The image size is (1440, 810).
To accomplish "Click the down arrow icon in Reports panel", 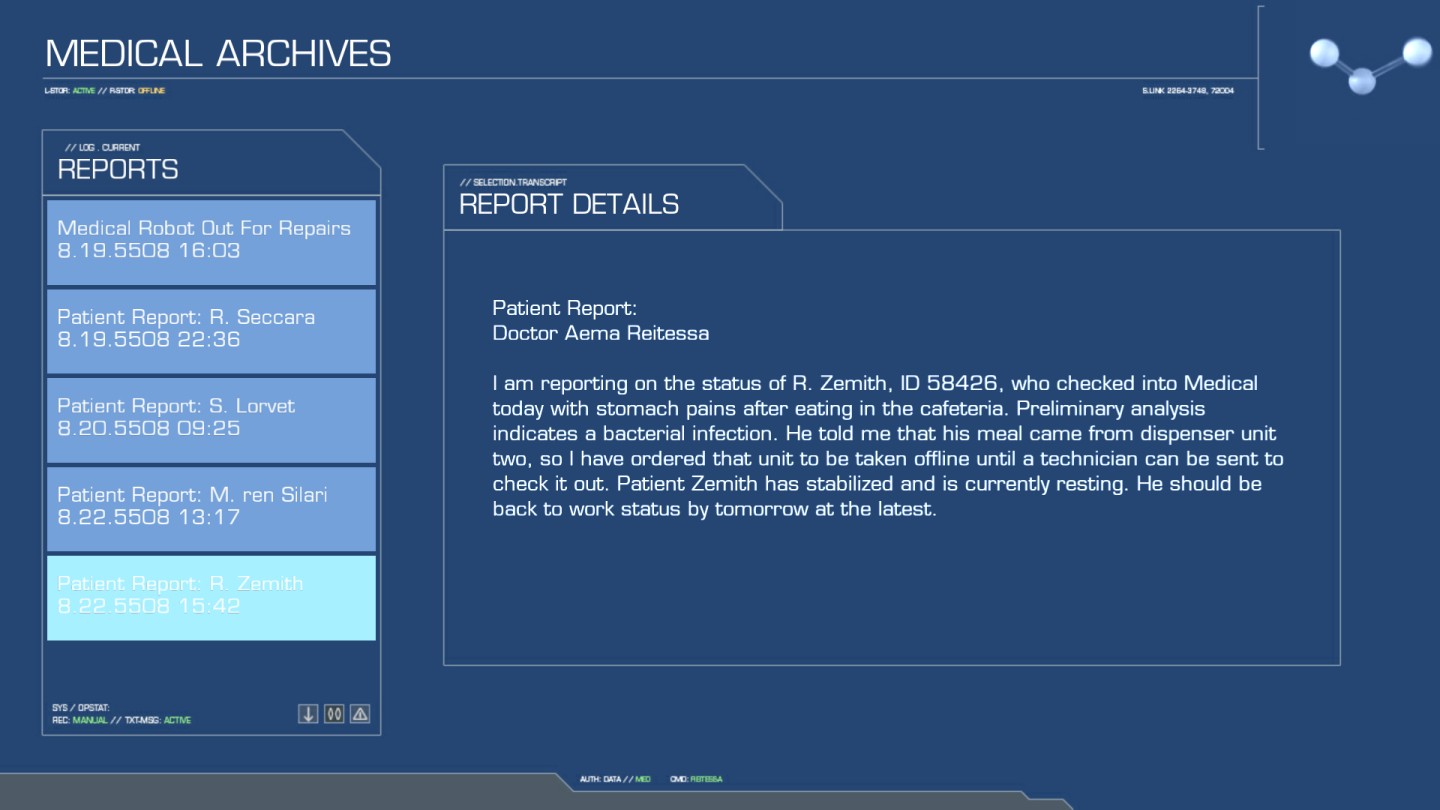I will (x=308, y=713).
